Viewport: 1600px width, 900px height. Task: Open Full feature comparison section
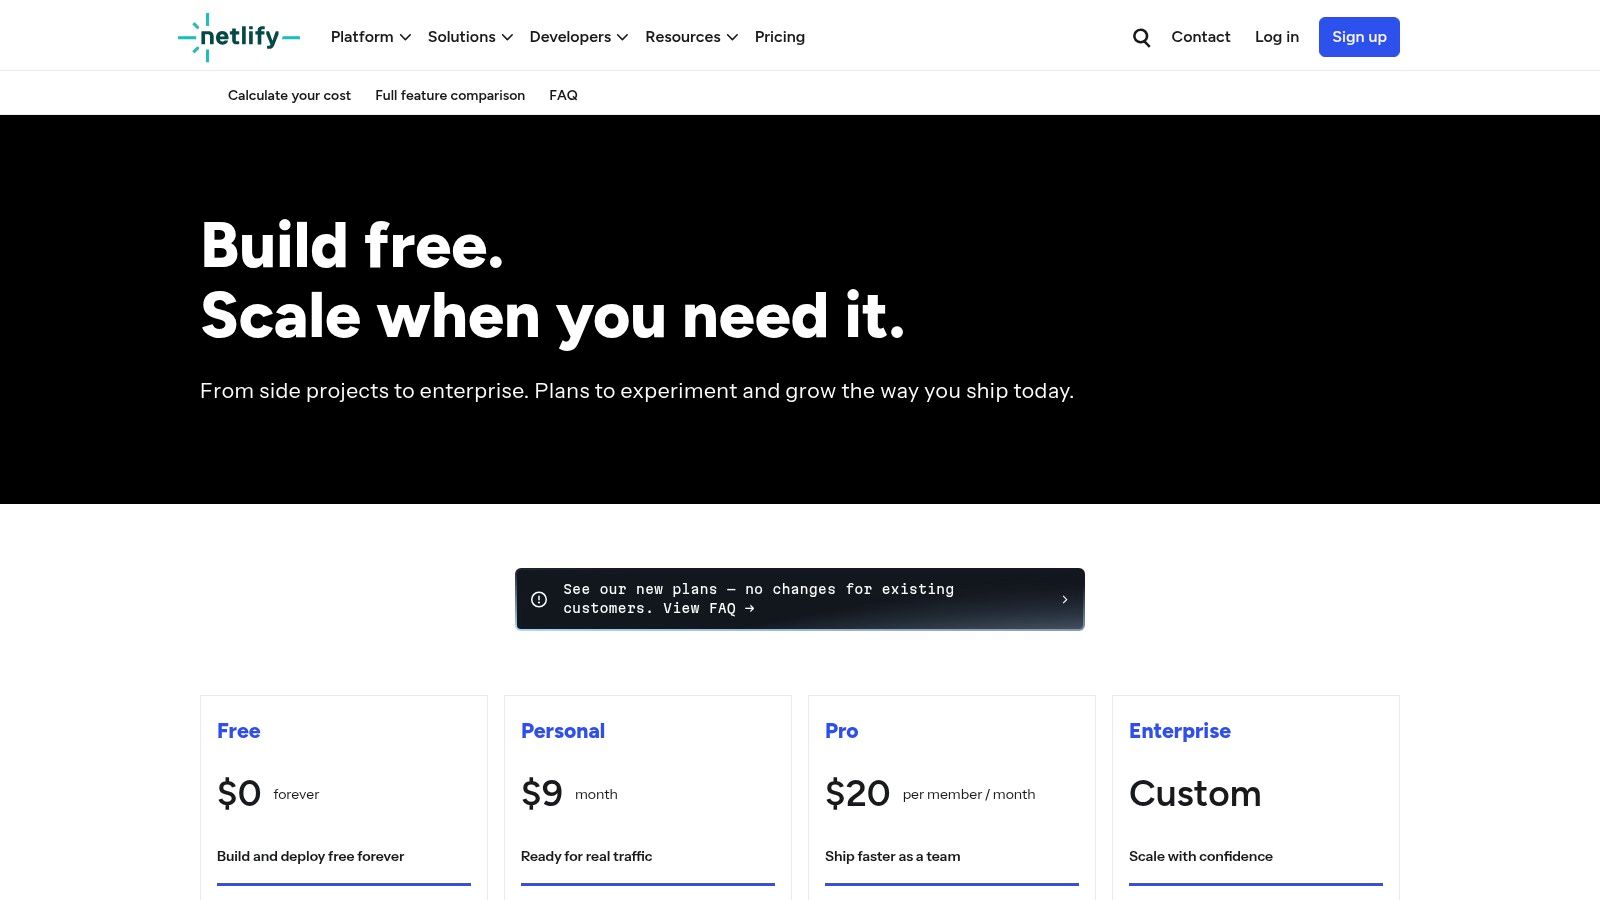(449, 95)
